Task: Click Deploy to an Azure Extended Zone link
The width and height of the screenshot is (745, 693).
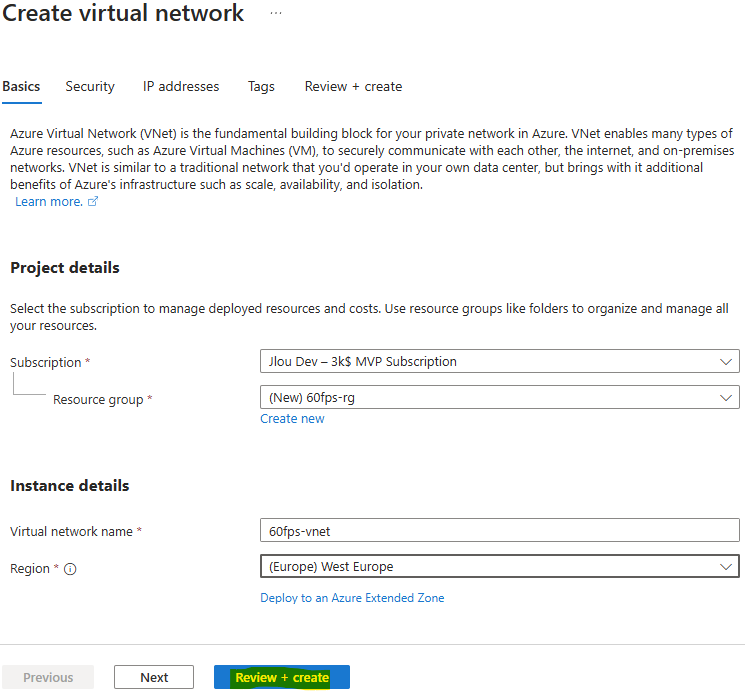Action: 352,598
